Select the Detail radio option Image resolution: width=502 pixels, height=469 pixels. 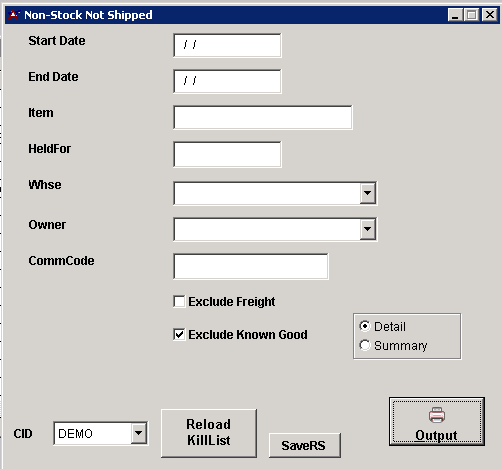point(365,326)
